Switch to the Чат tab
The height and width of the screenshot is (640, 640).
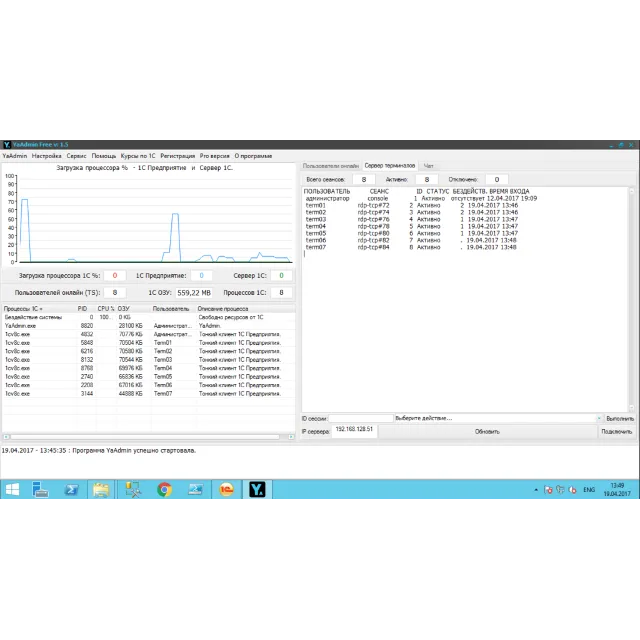coord(428,166)
